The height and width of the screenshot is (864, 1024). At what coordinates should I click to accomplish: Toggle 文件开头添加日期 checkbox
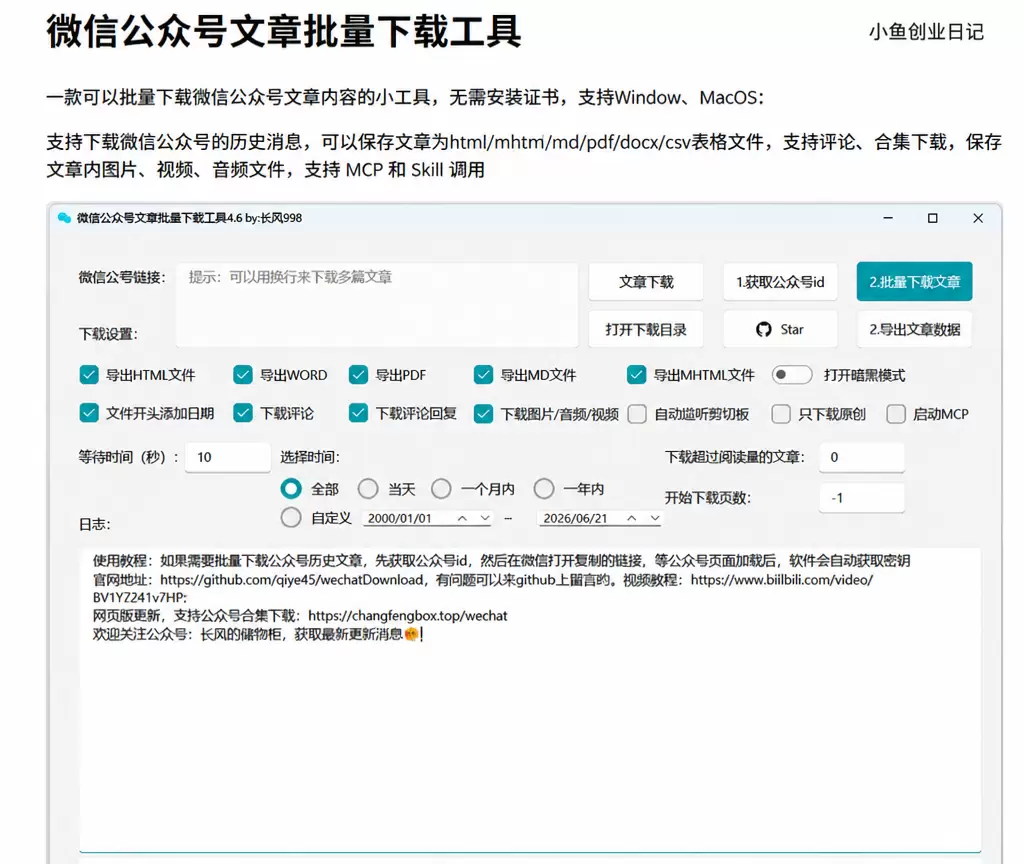click(x=89, y=413)
